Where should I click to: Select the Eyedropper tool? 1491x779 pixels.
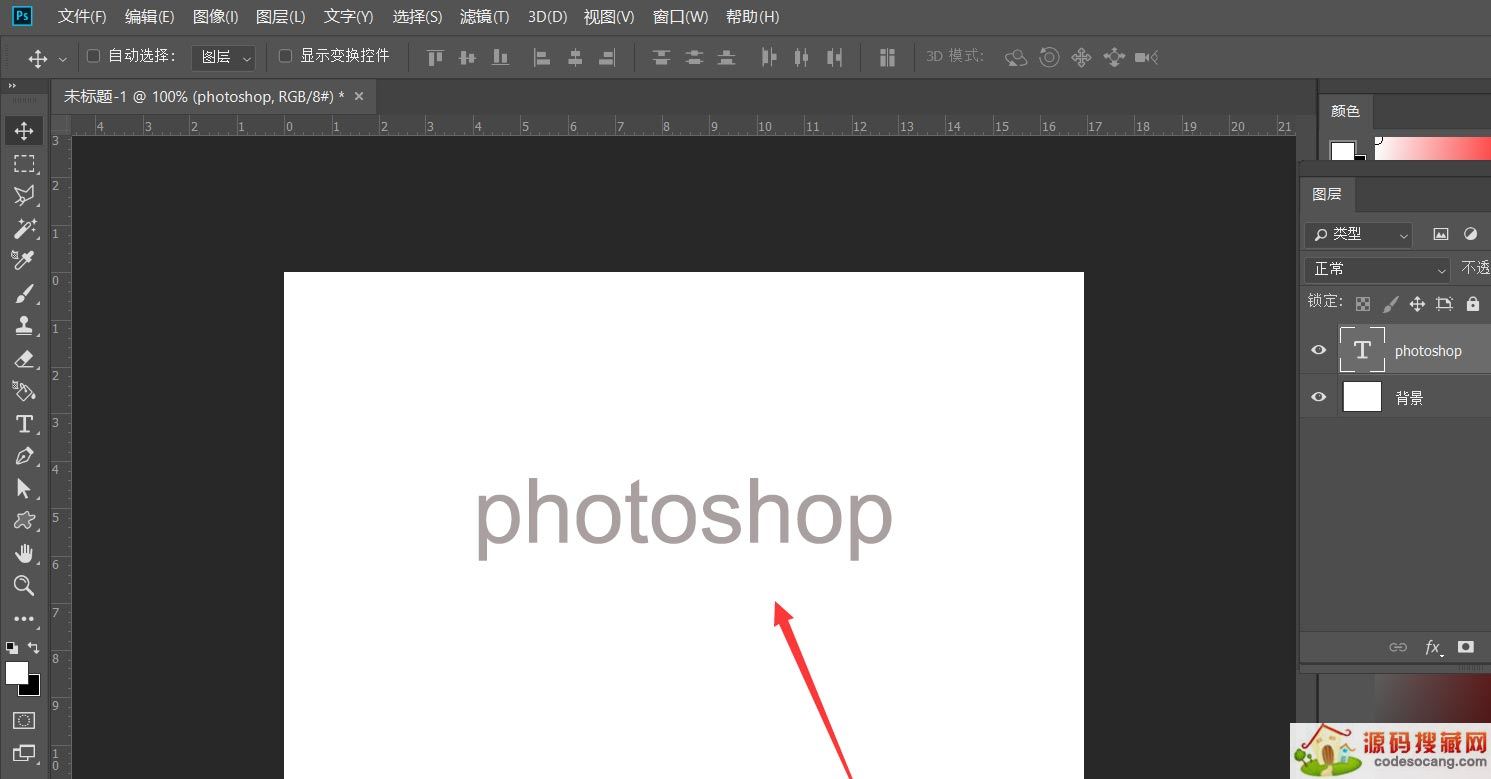pos(24,260)
